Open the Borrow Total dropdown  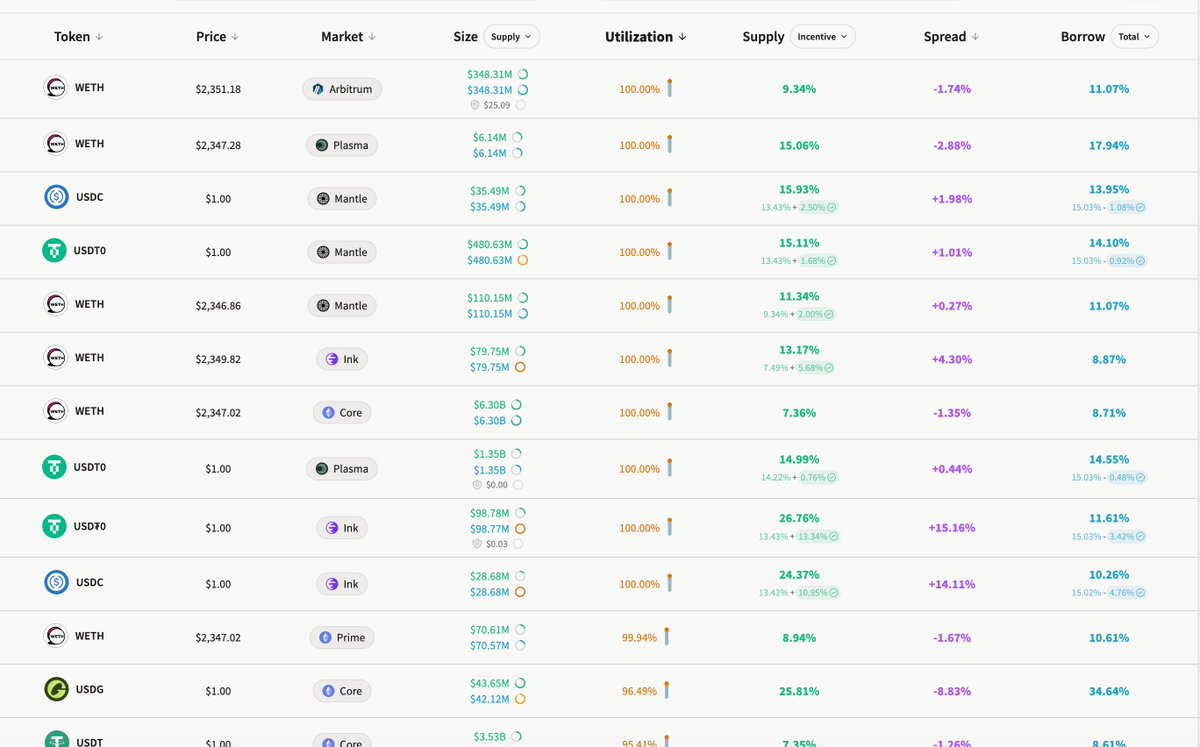click(1134, 37)
